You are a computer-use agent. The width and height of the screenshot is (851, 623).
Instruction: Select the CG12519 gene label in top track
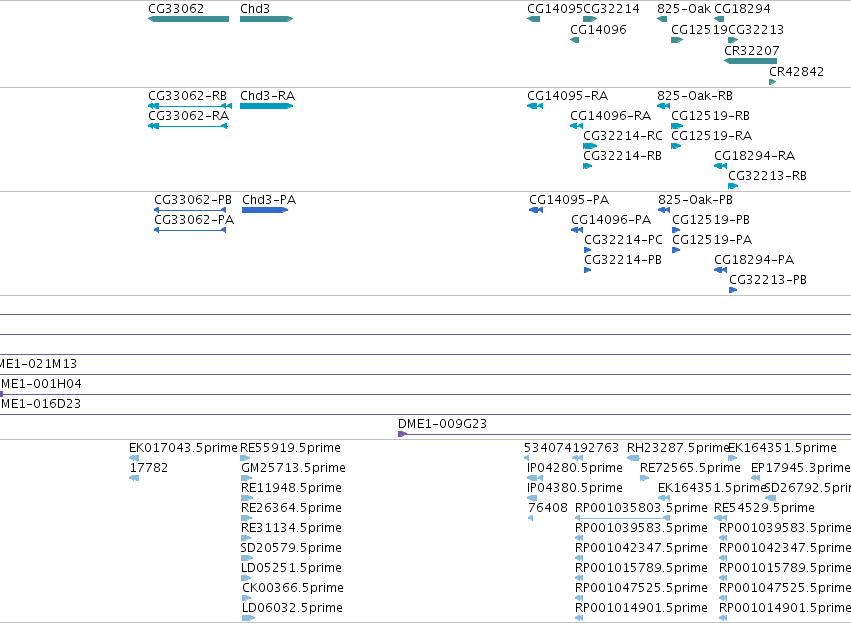(698, 29)
